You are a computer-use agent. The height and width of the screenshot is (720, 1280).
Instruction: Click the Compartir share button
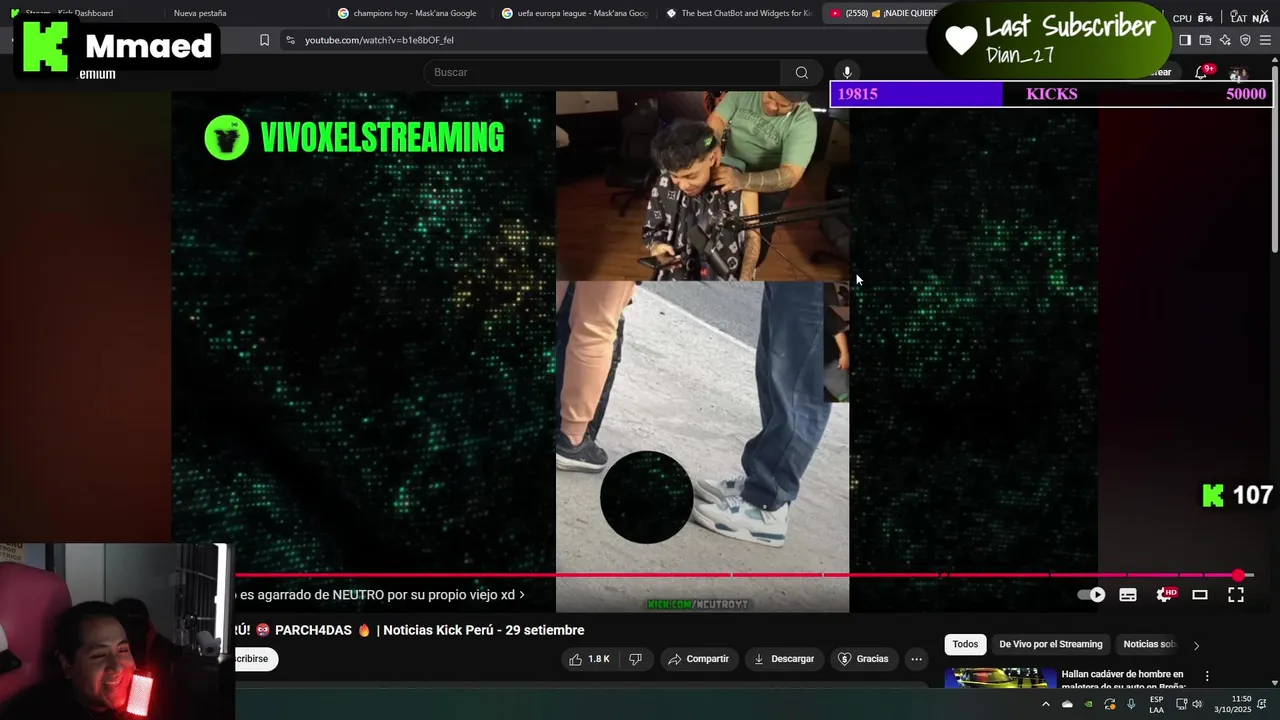click(698, 659)
